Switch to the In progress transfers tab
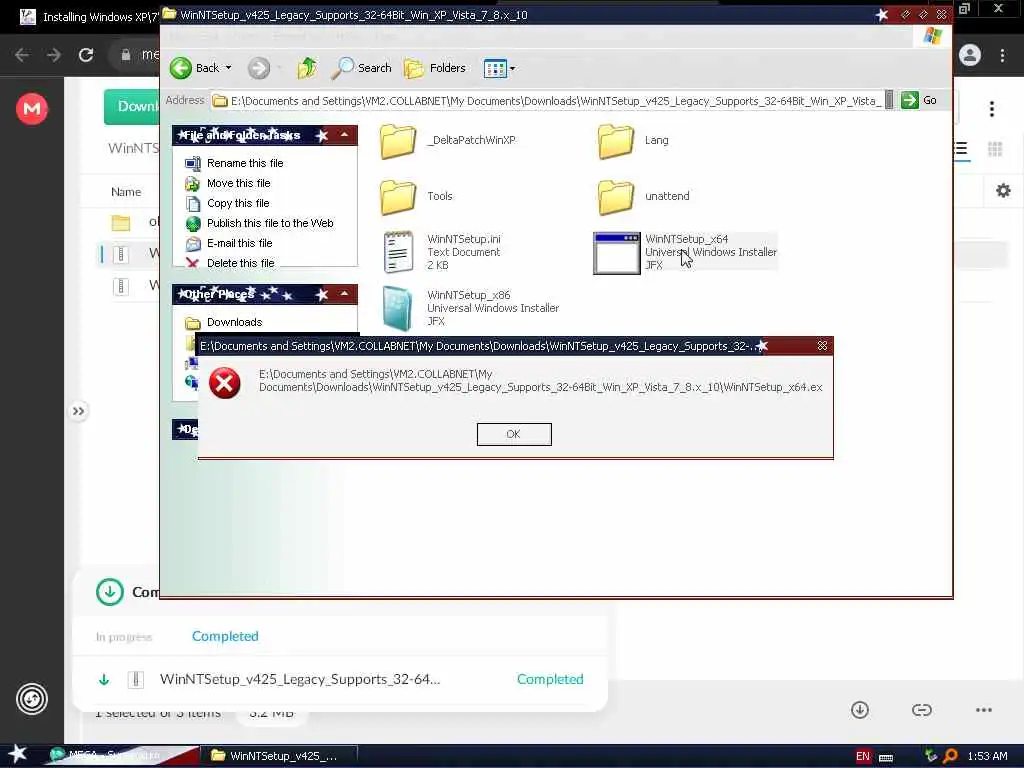The height and width of the screenshot is (768, 1024). point(124,637)
